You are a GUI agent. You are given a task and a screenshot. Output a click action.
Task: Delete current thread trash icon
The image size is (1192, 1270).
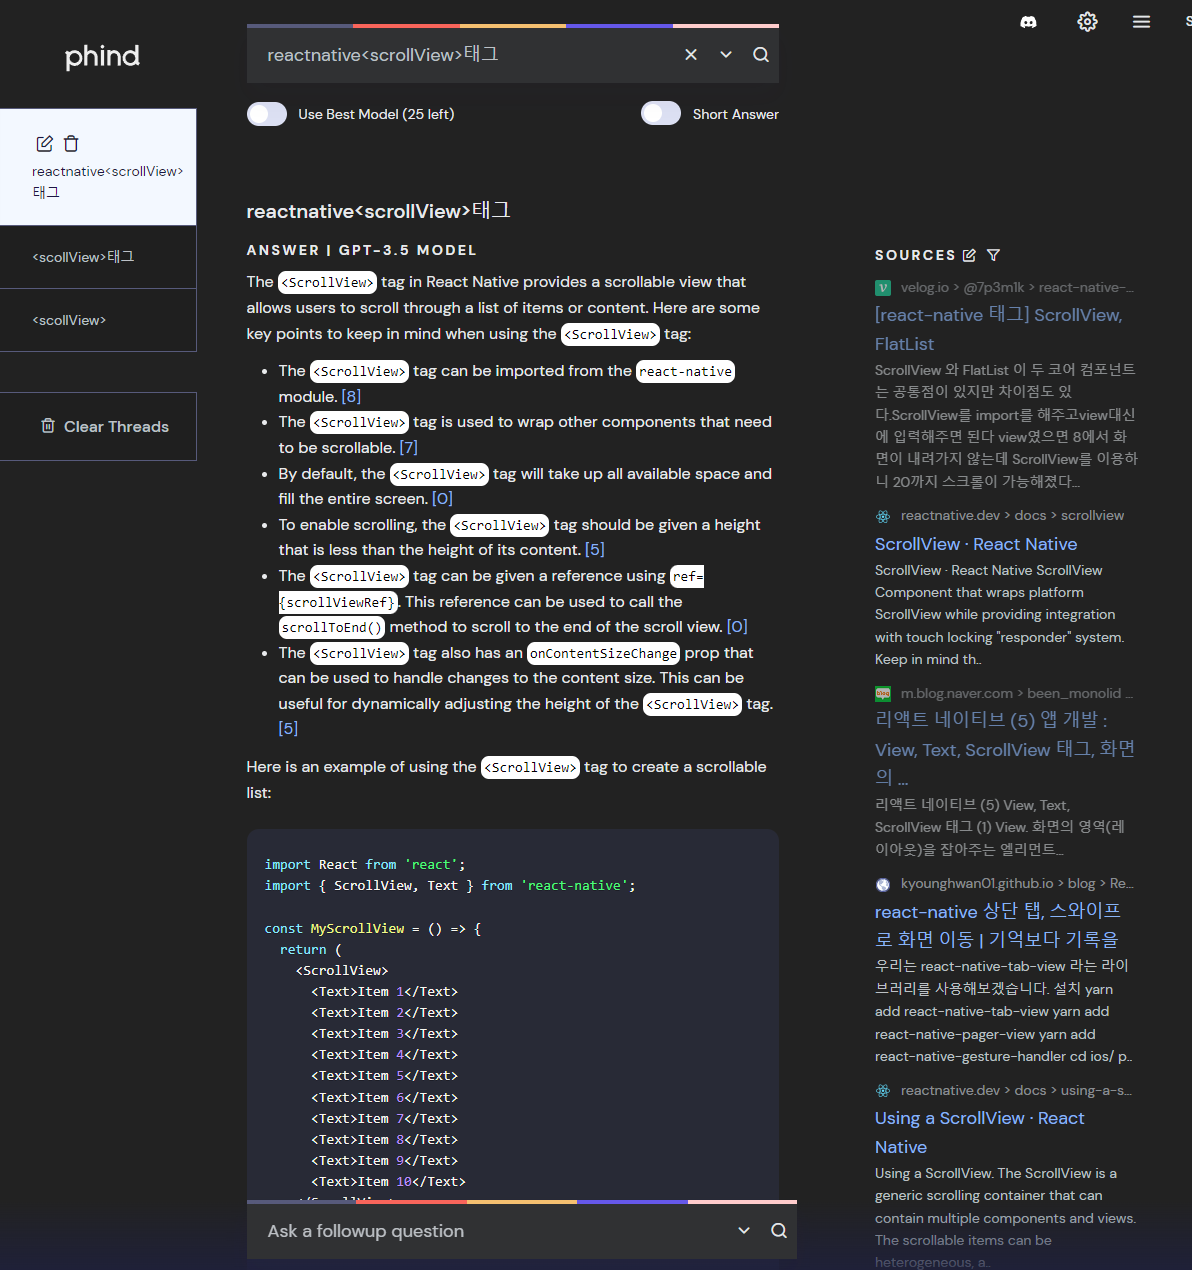71,144
